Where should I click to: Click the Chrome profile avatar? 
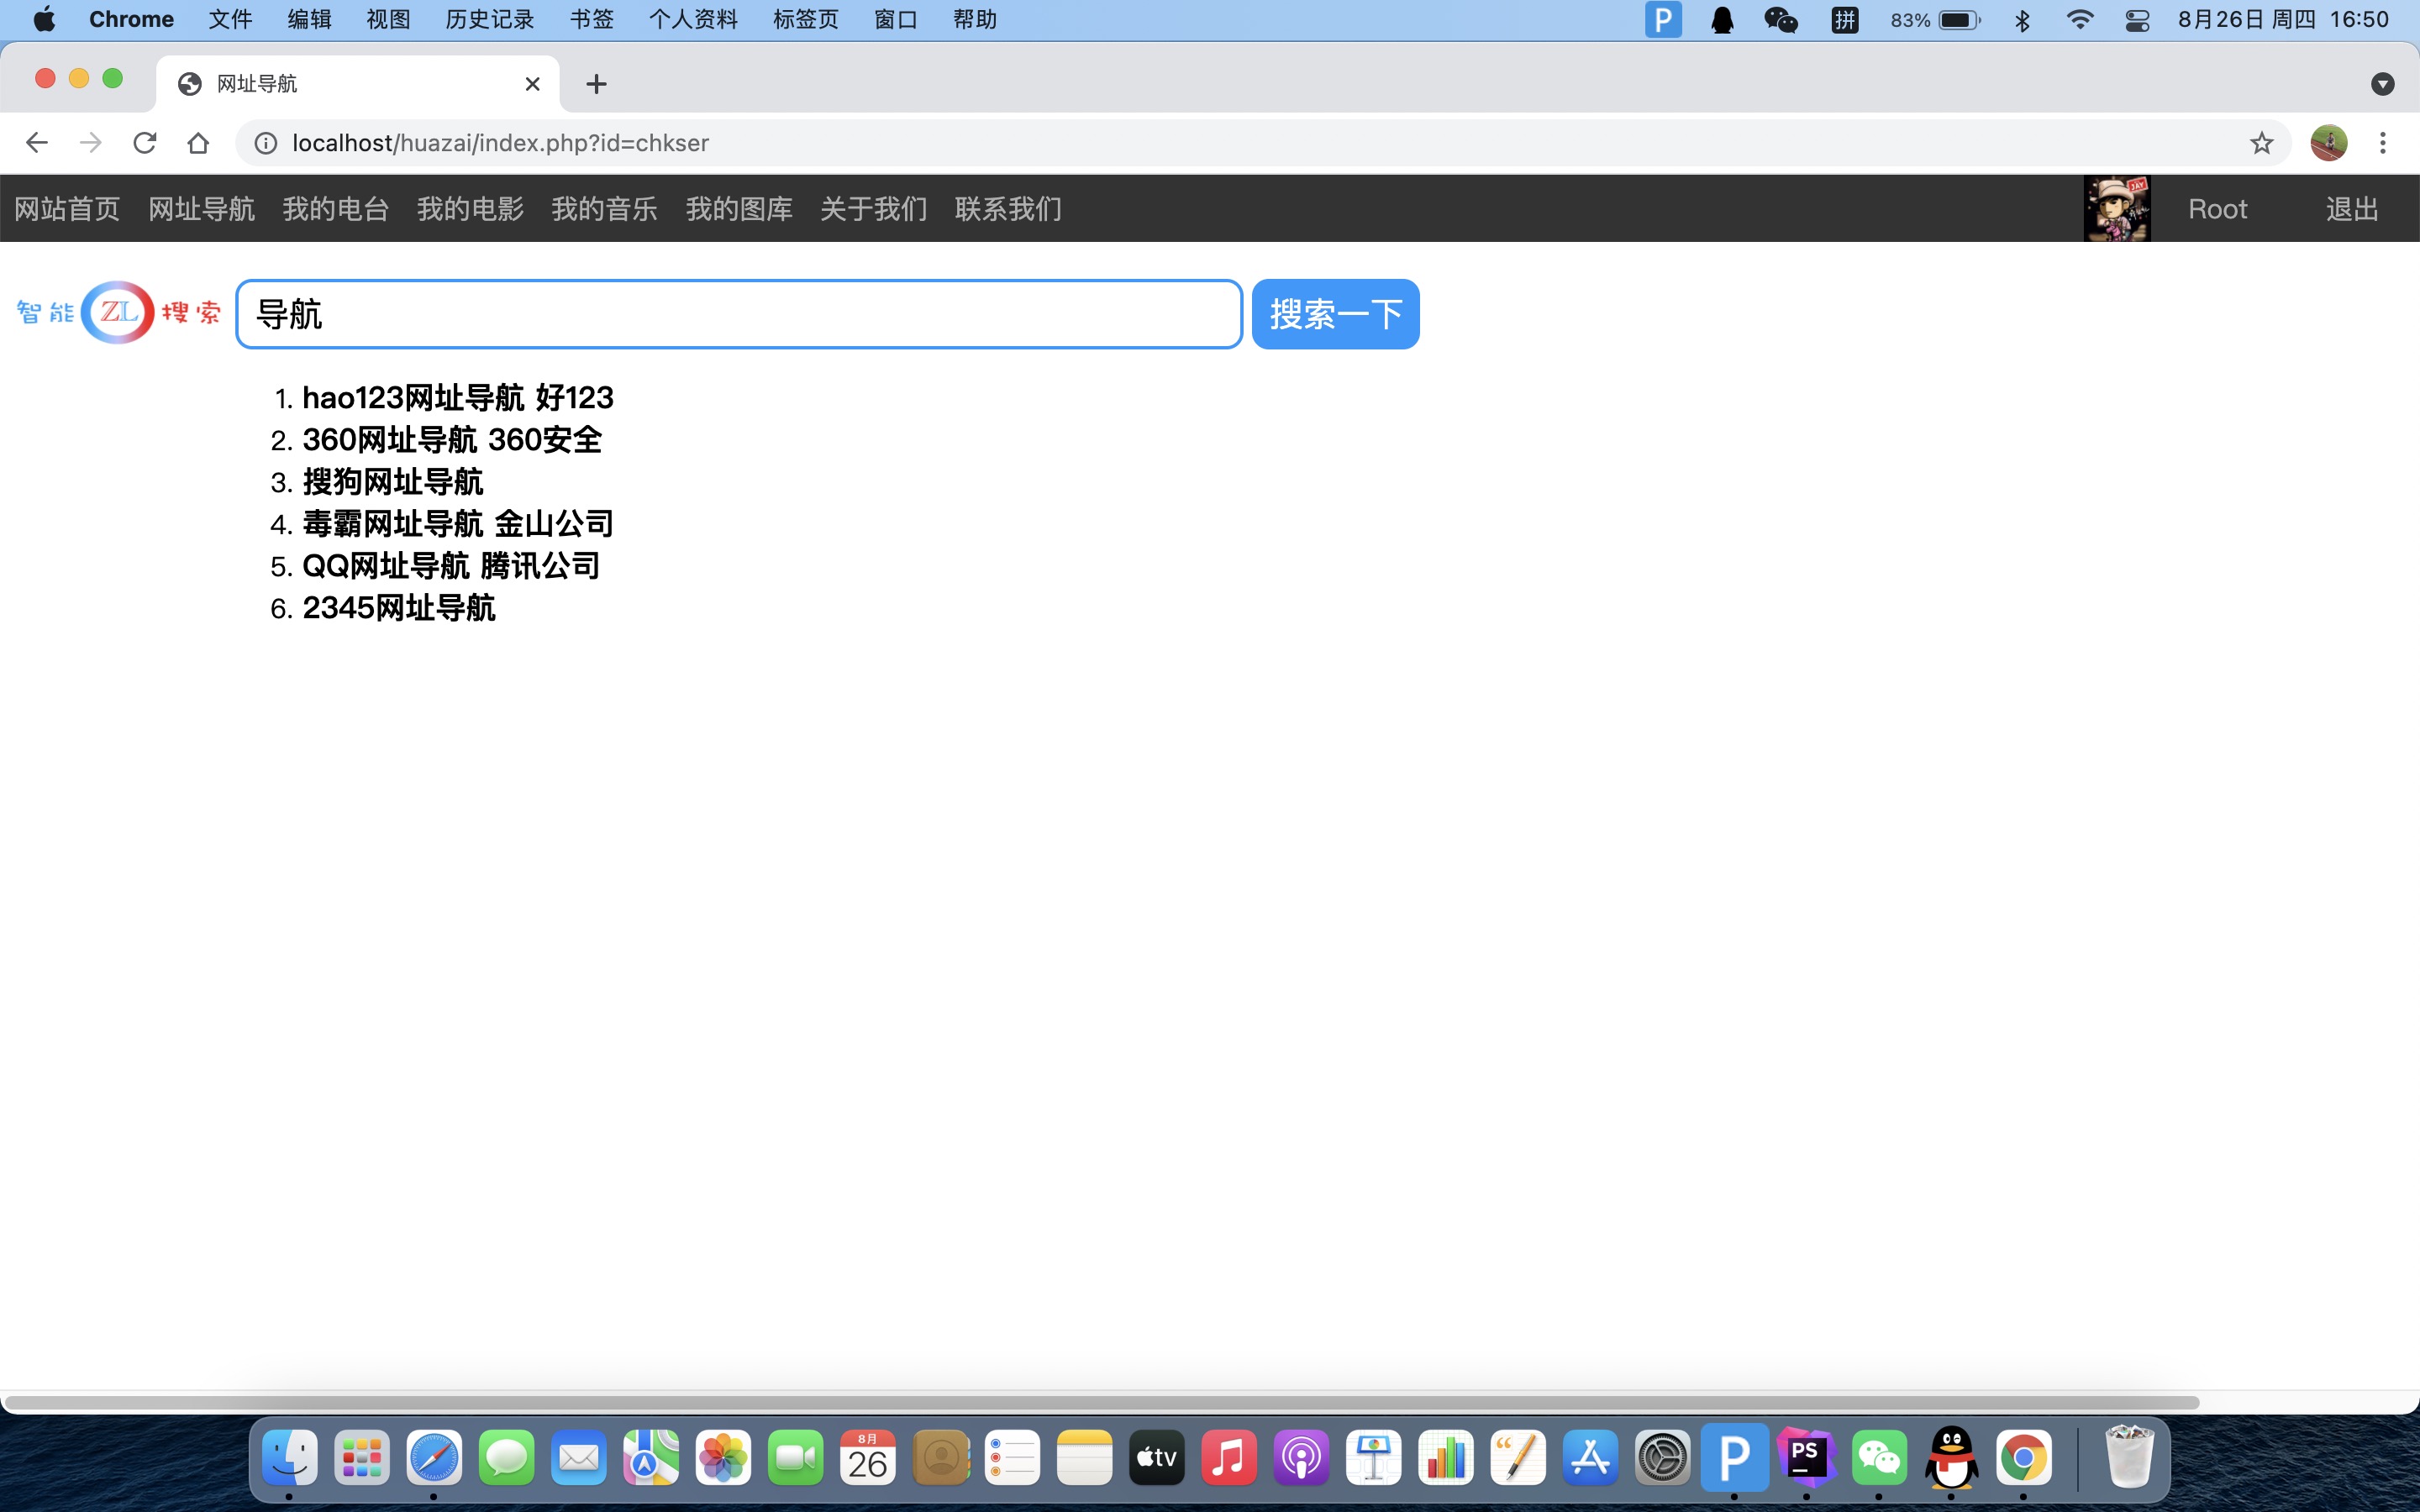(2328, 142)
